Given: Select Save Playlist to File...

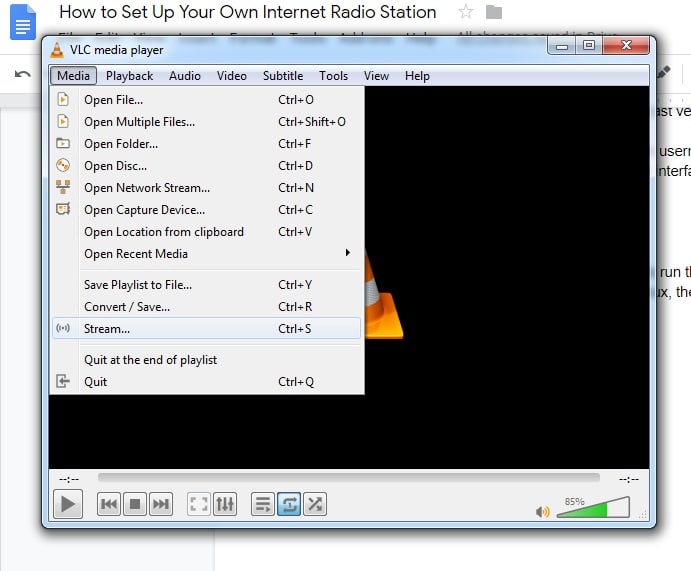Looking at the screenshot, I should 206,285.
